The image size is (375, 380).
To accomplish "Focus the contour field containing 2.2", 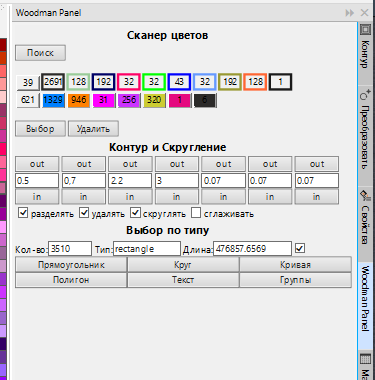I will (x=130, y=181).
